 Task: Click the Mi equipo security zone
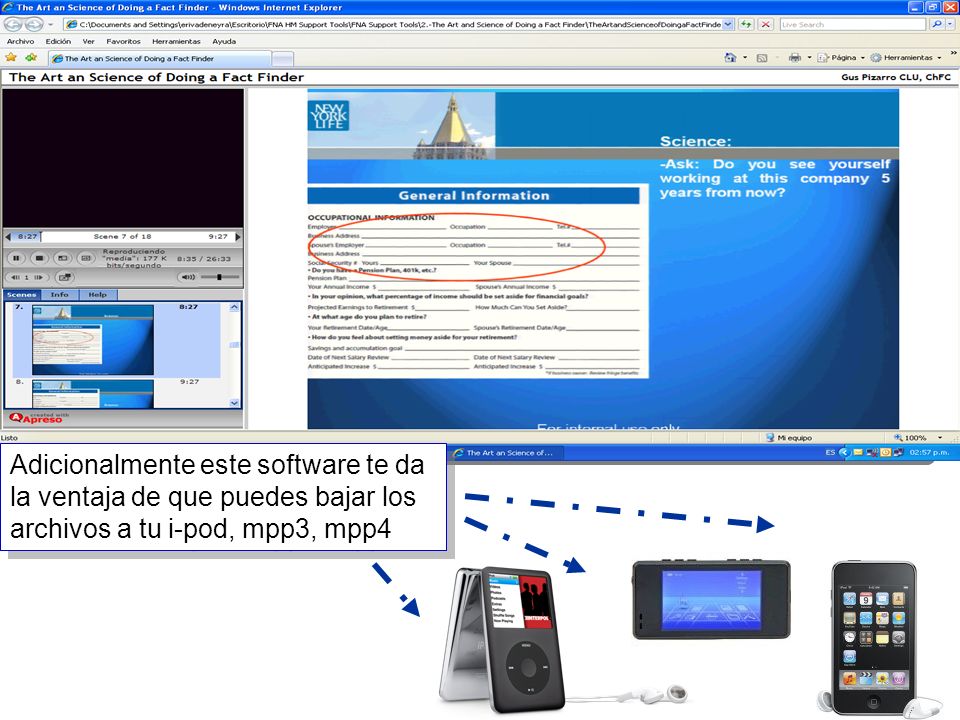(789, 438)
